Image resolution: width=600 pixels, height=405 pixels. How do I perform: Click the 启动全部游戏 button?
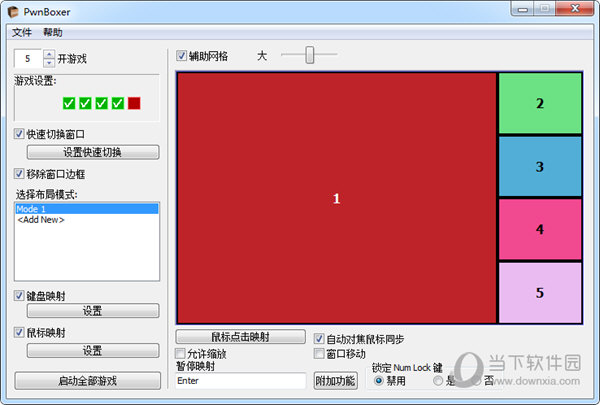(x=87, y=380)
